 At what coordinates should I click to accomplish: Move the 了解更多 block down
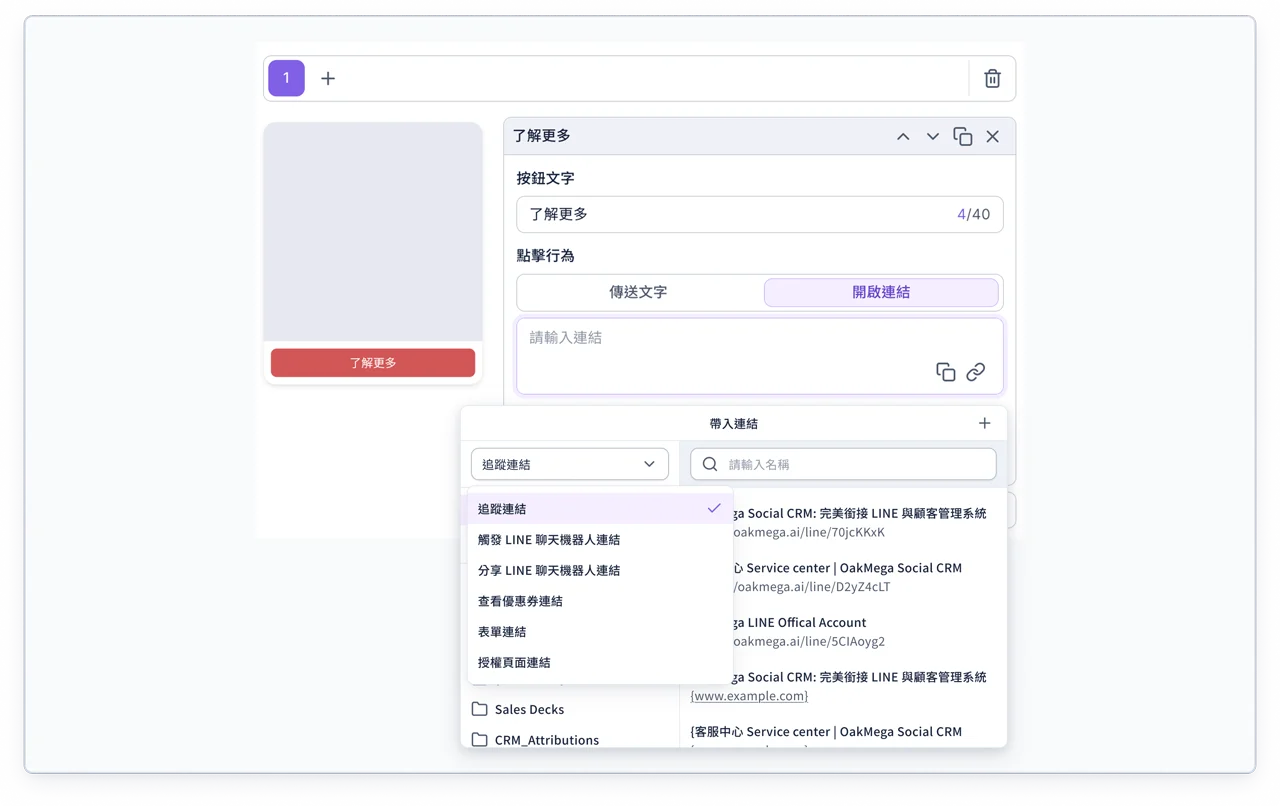pyautogui.click(x=933, y=136)
